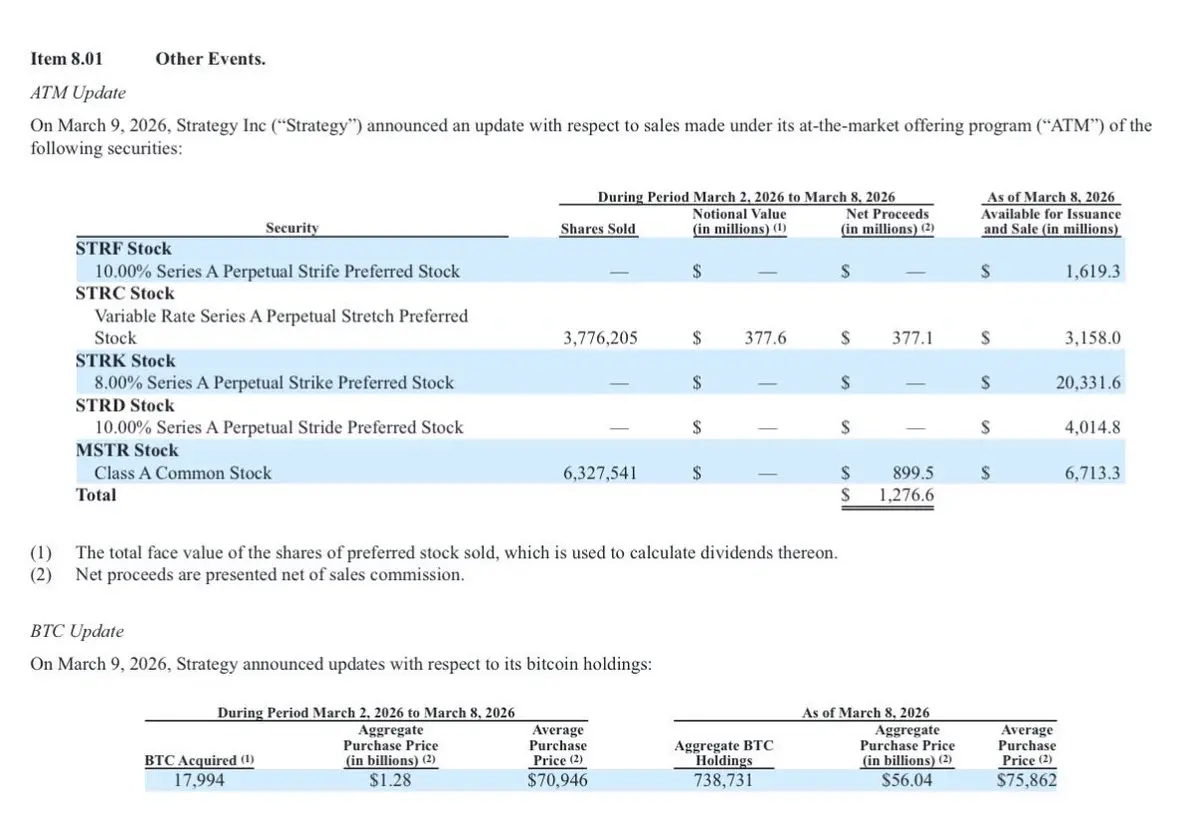Click shares sold value 6,327,541
This screenshot has height=817, width=1200.
coord(601,473)
